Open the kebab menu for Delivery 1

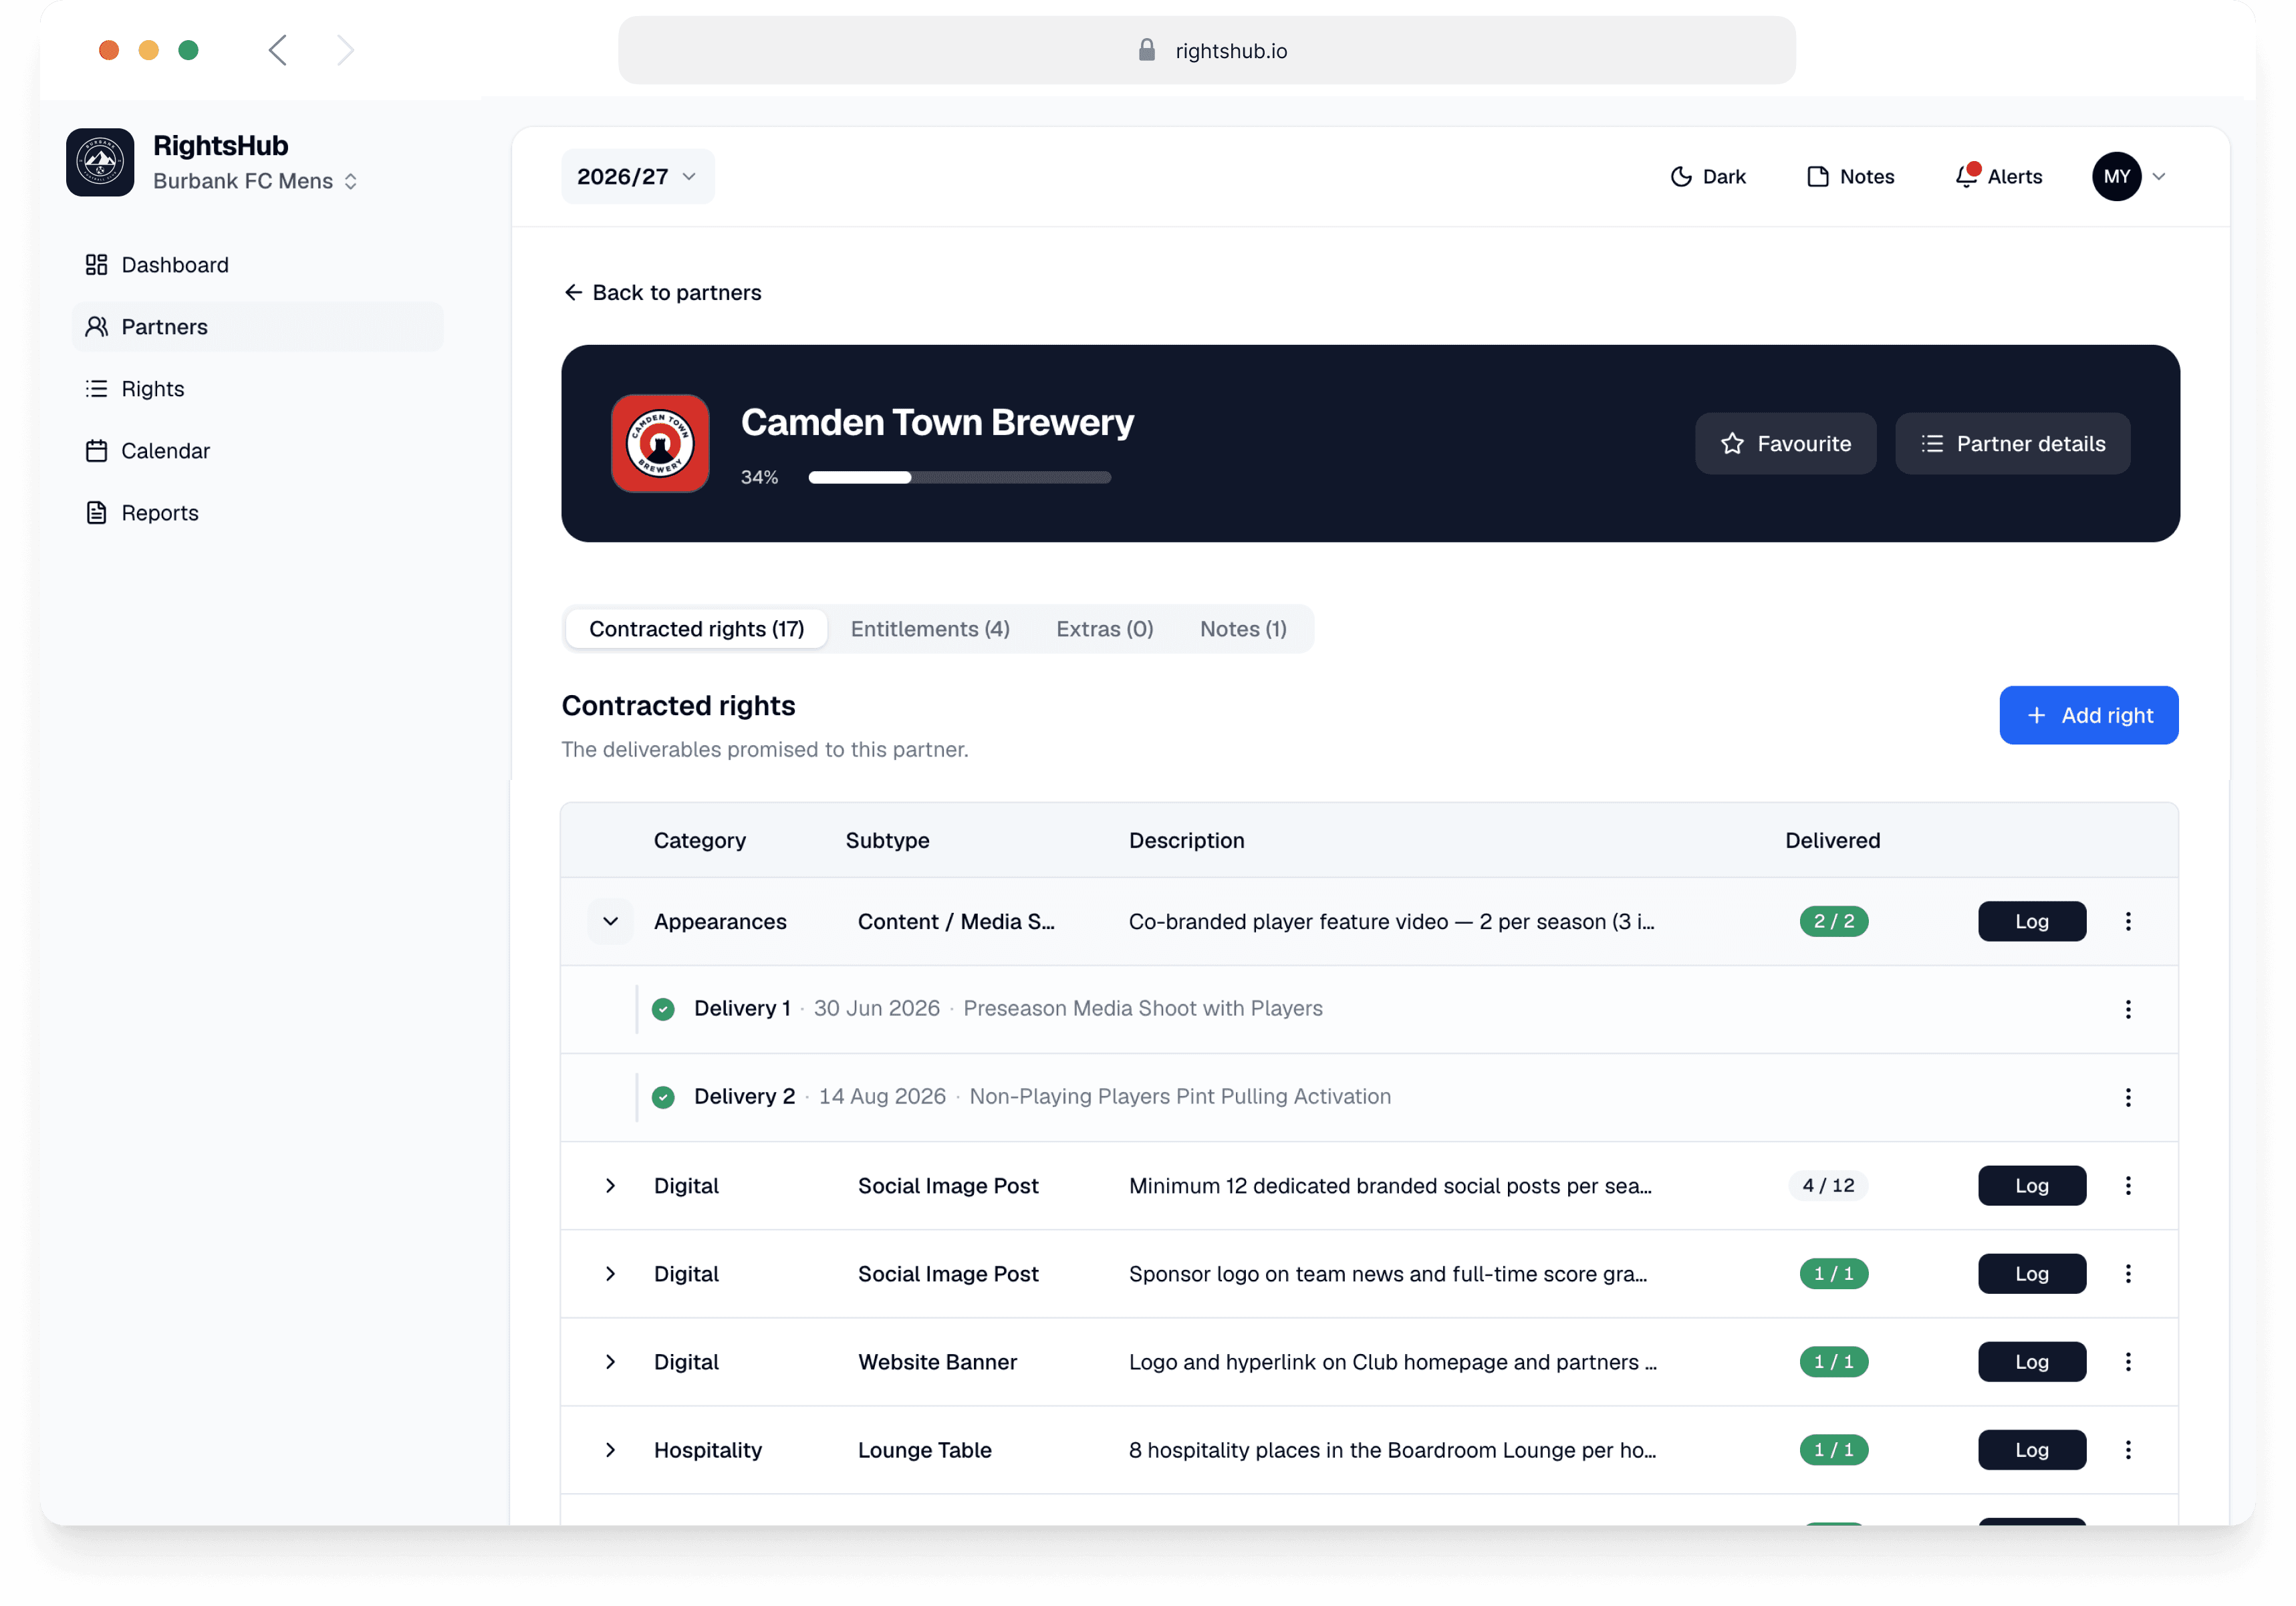pos(2128,1009)
